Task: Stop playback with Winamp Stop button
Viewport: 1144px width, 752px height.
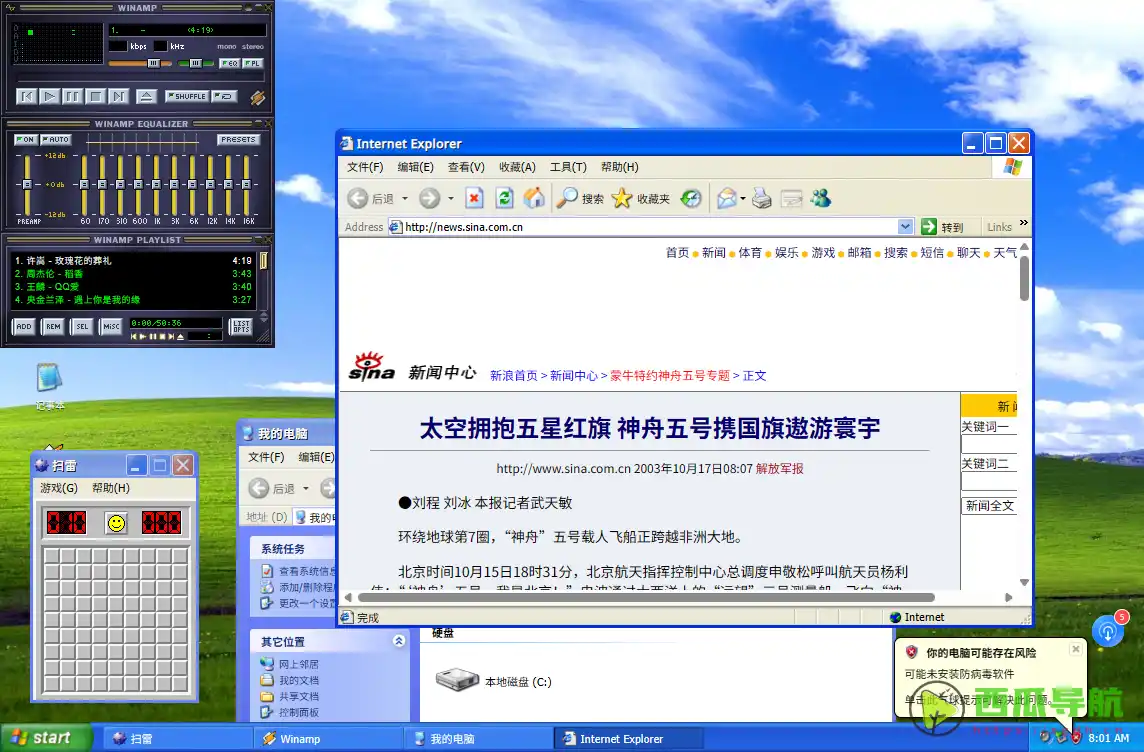Action: (95, 96)
